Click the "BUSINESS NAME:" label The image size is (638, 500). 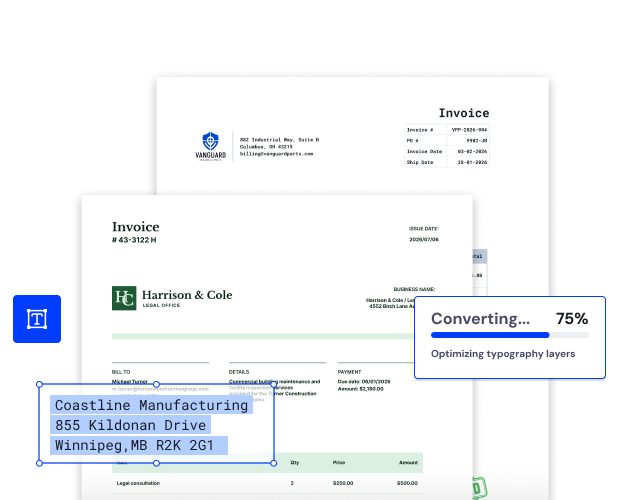414,289
